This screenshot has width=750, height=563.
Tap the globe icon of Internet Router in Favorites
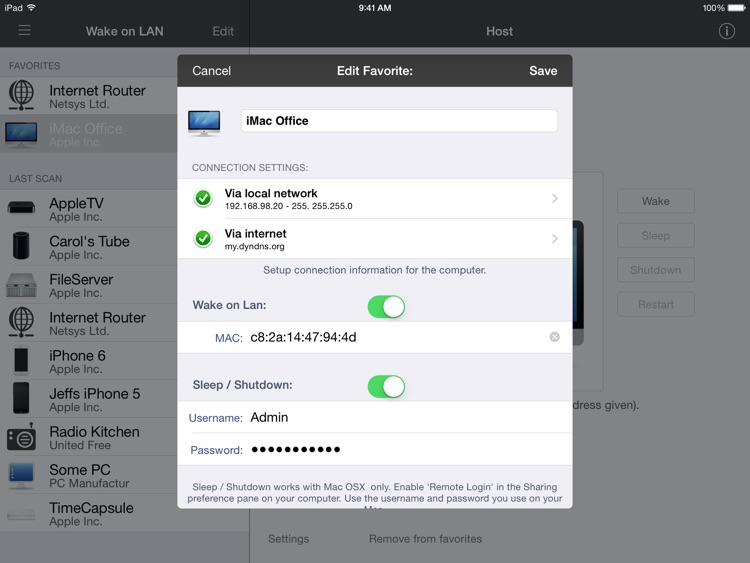[21, 95]
